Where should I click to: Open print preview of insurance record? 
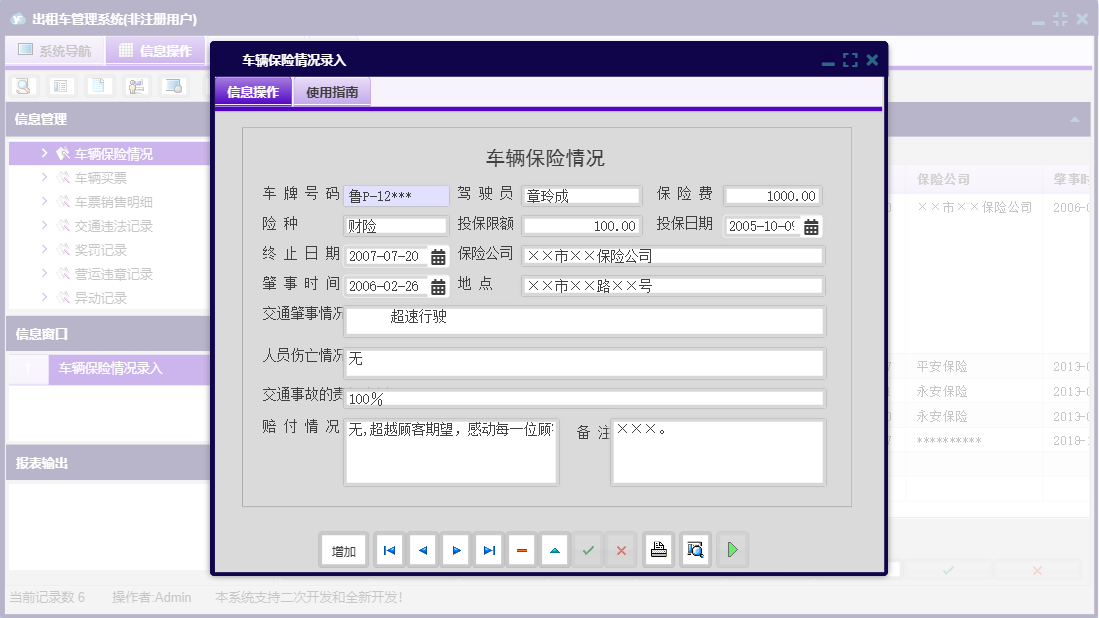(694, 549)
